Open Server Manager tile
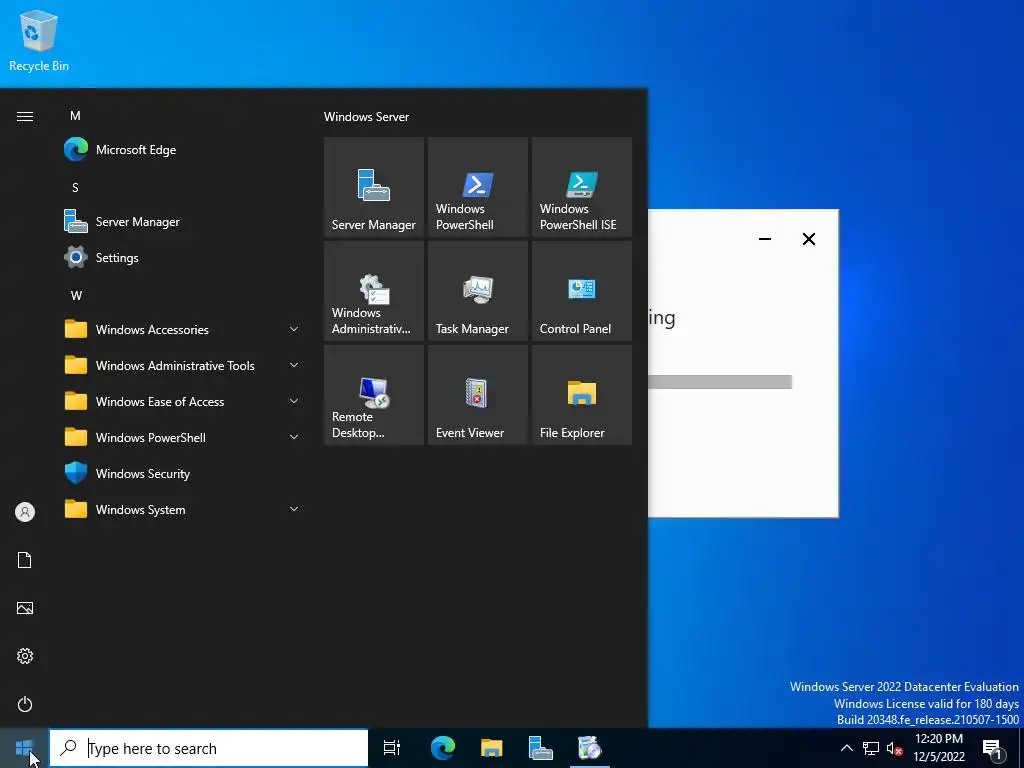1024x768 pixels. (374, 187)
